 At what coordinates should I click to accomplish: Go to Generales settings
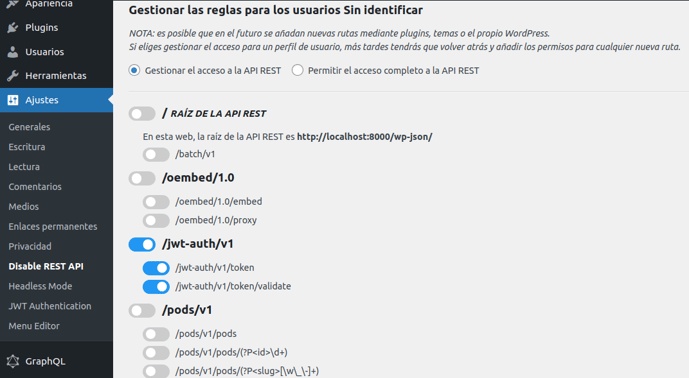point(29,127)
